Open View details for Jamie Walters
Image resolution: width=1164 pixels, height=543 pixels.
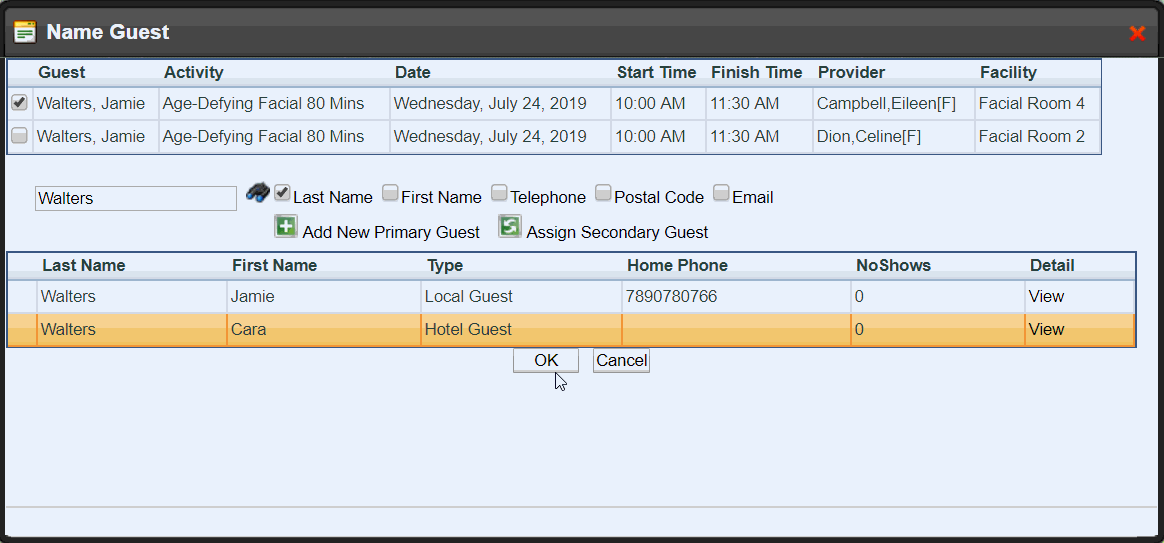(1046, 296)
